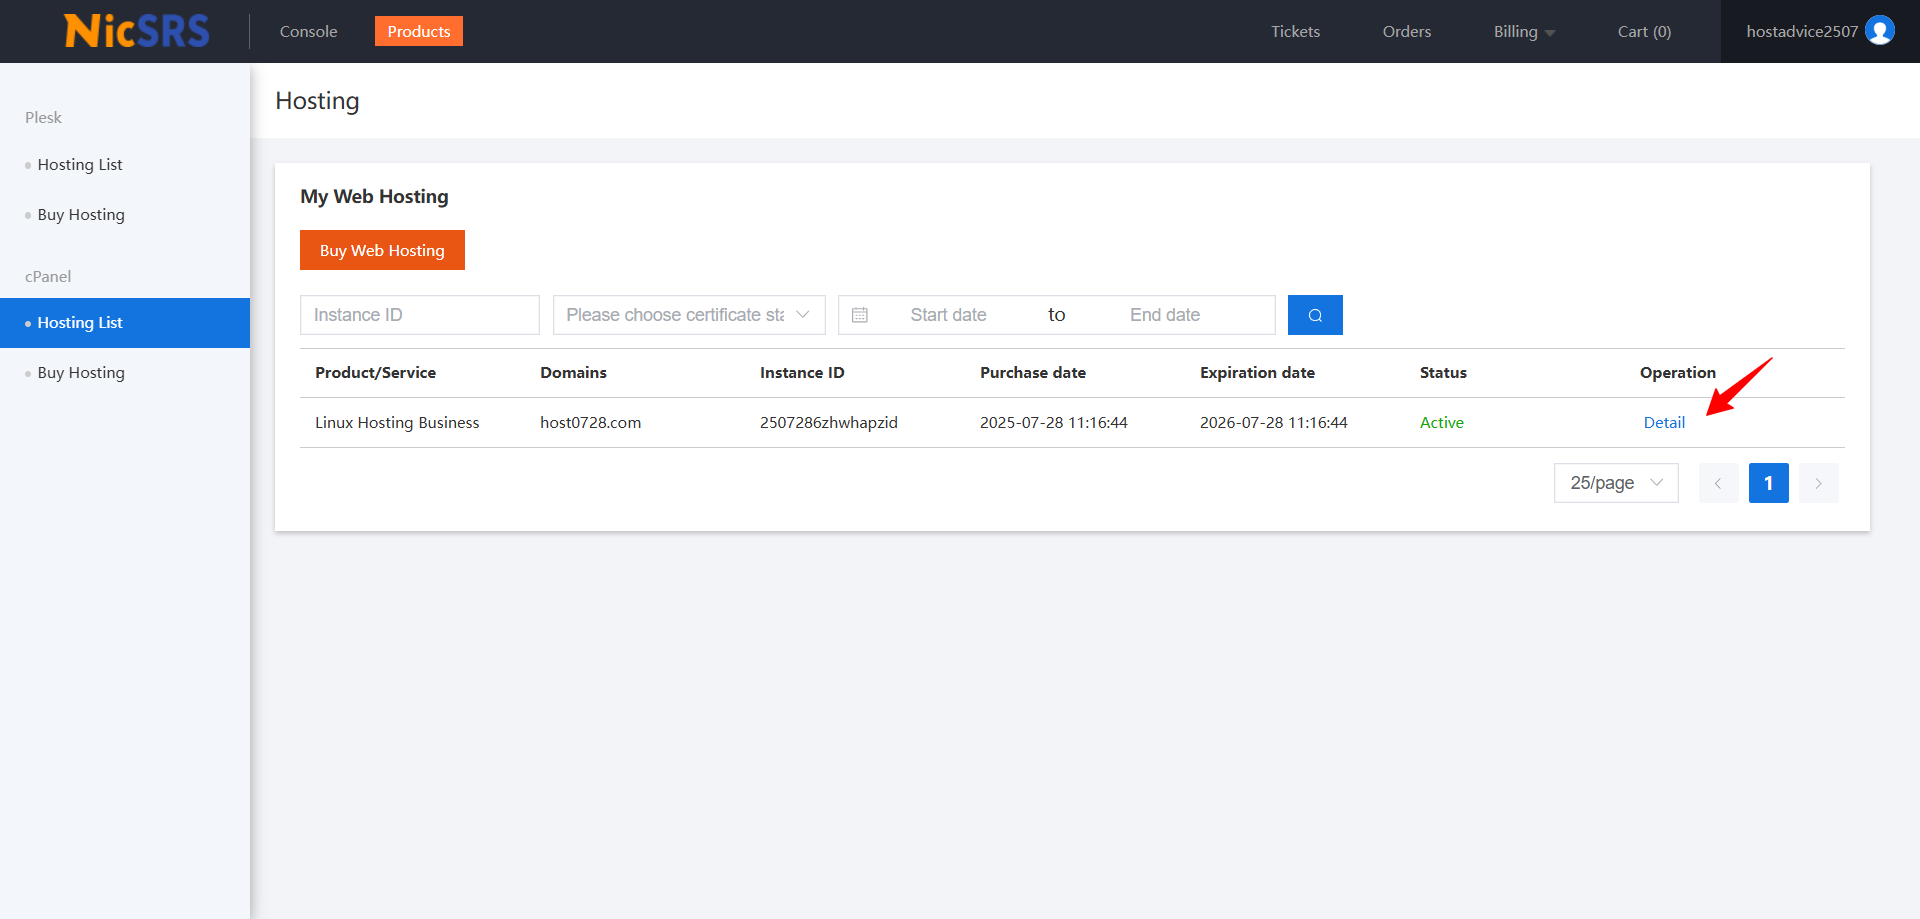Open Plesk Buy Hosting
The width and height of the screenshot is (1920, 919).
click(81, 215)
